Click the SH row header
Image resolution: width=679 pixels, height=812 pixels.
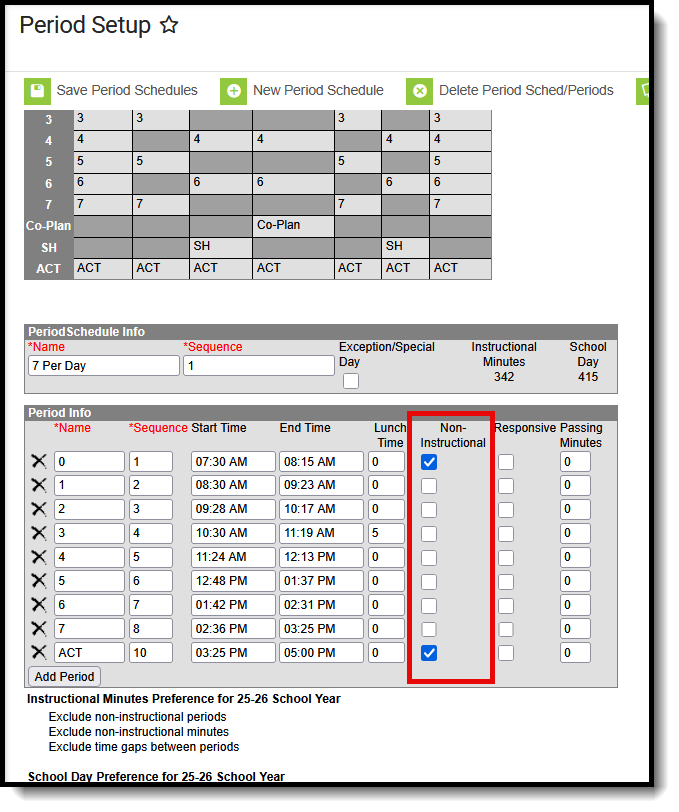[x=49, y=248]
